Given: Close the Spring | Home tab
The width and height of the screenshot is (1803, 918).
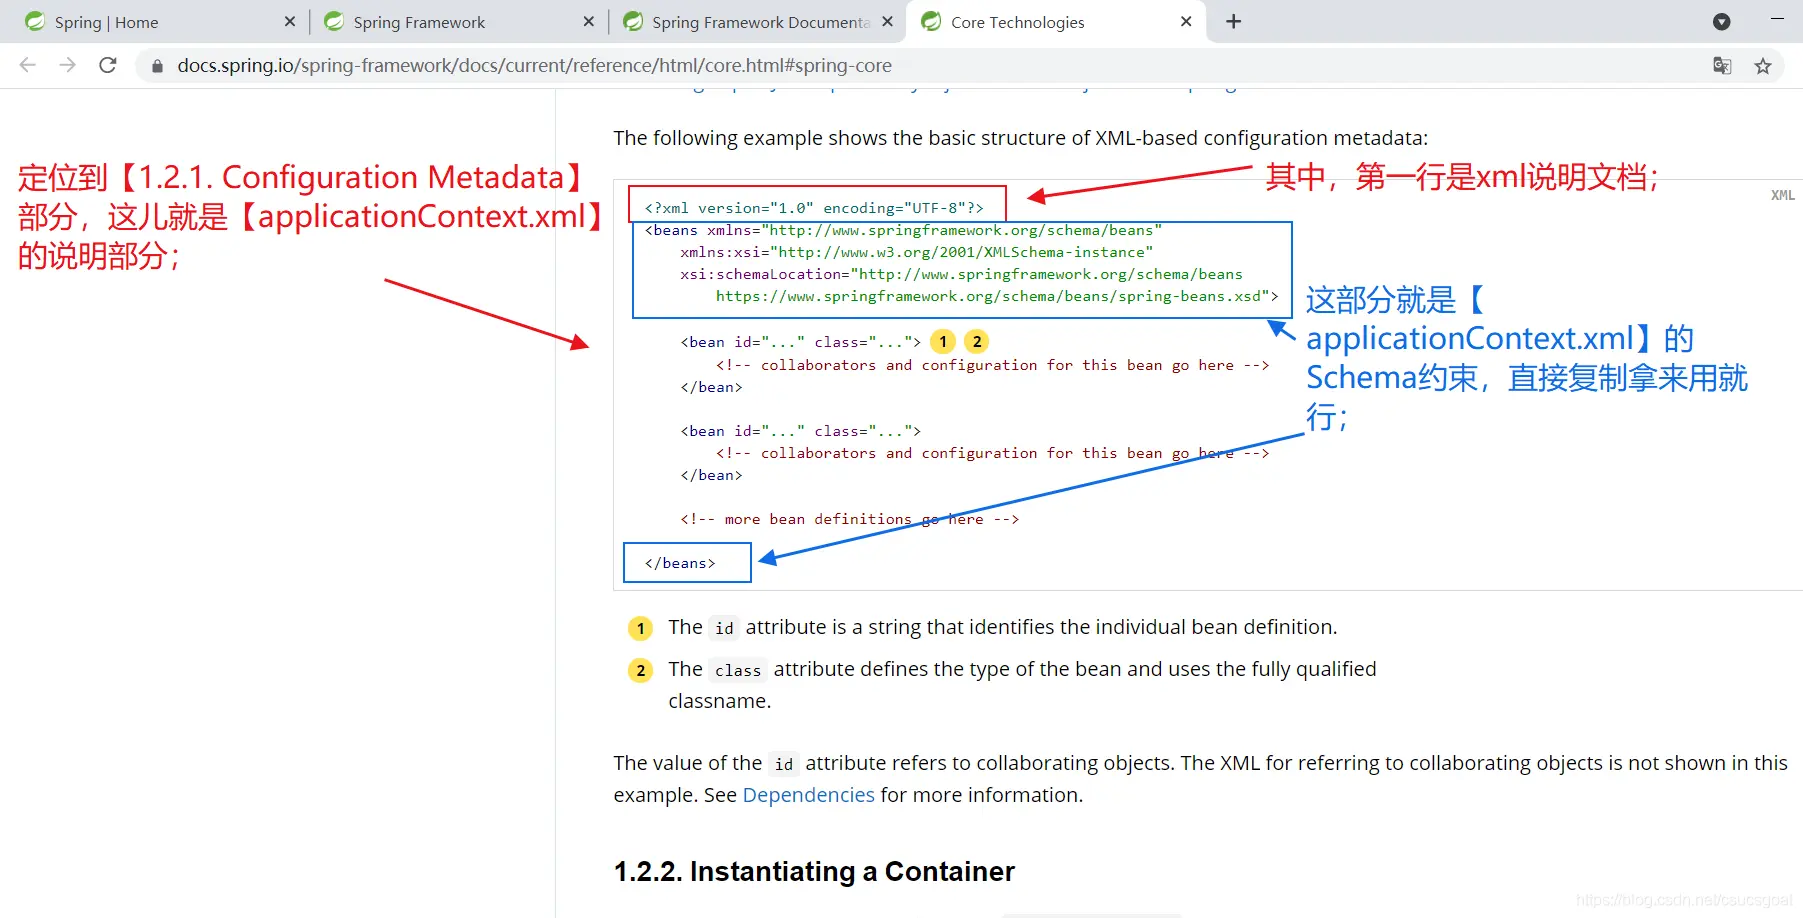Looking at the screenshot, I should pos(290,22).
